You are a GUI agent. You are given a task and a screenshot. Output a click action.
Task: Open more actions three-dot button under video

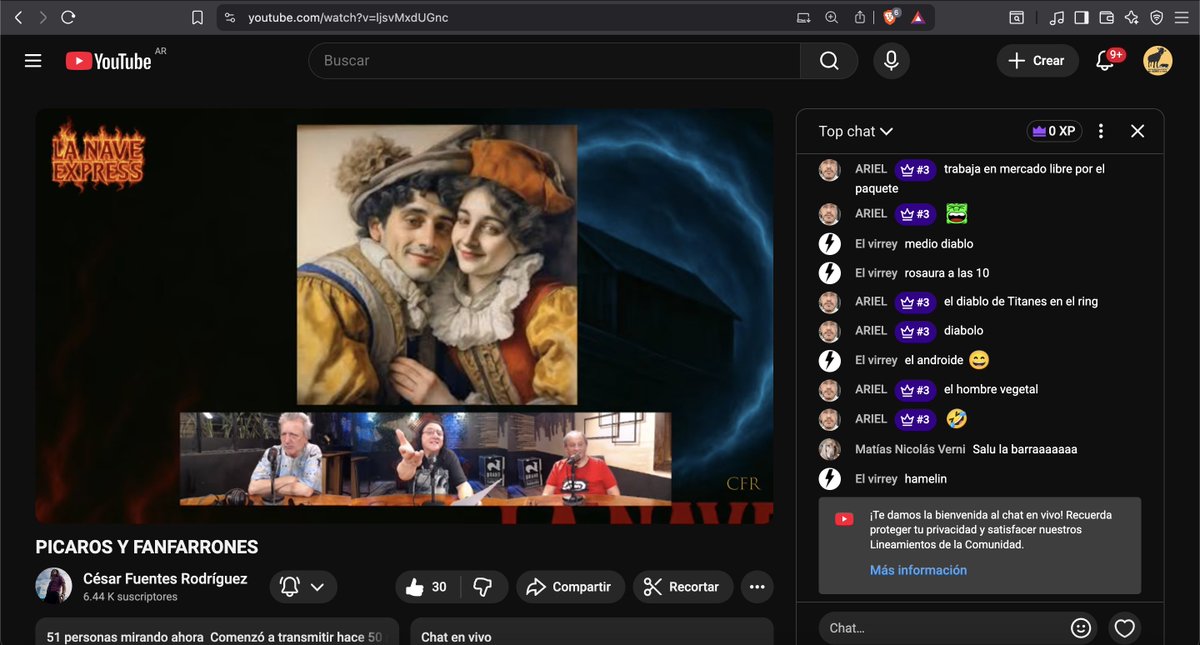pyautogui.click(x=757, y=587)
